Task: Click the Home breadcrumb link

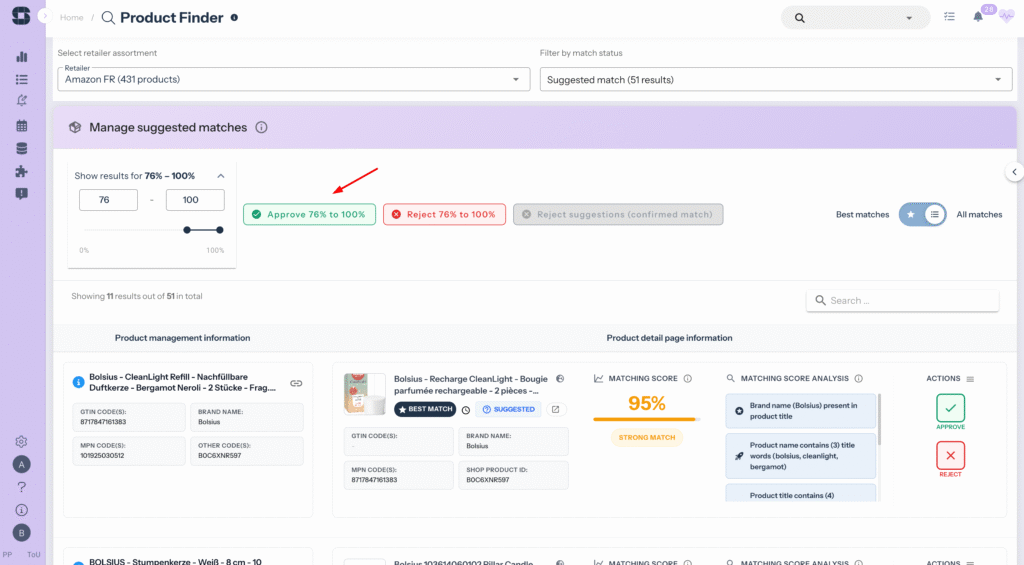Action: tap(71, 18)
